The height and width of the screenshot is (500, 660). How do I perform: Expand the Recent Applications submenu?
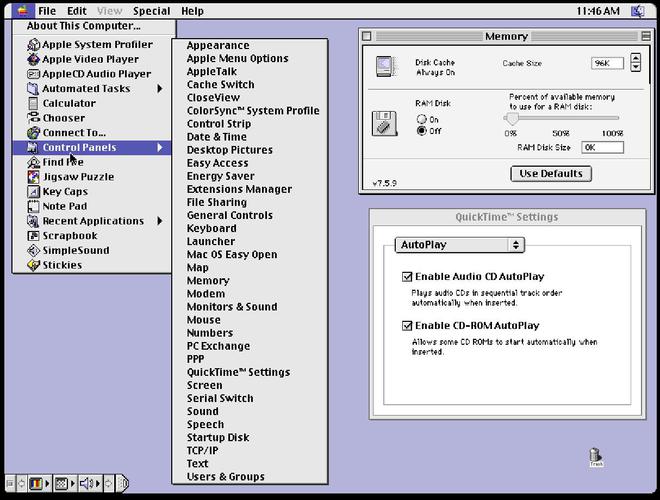click(91, 221)
